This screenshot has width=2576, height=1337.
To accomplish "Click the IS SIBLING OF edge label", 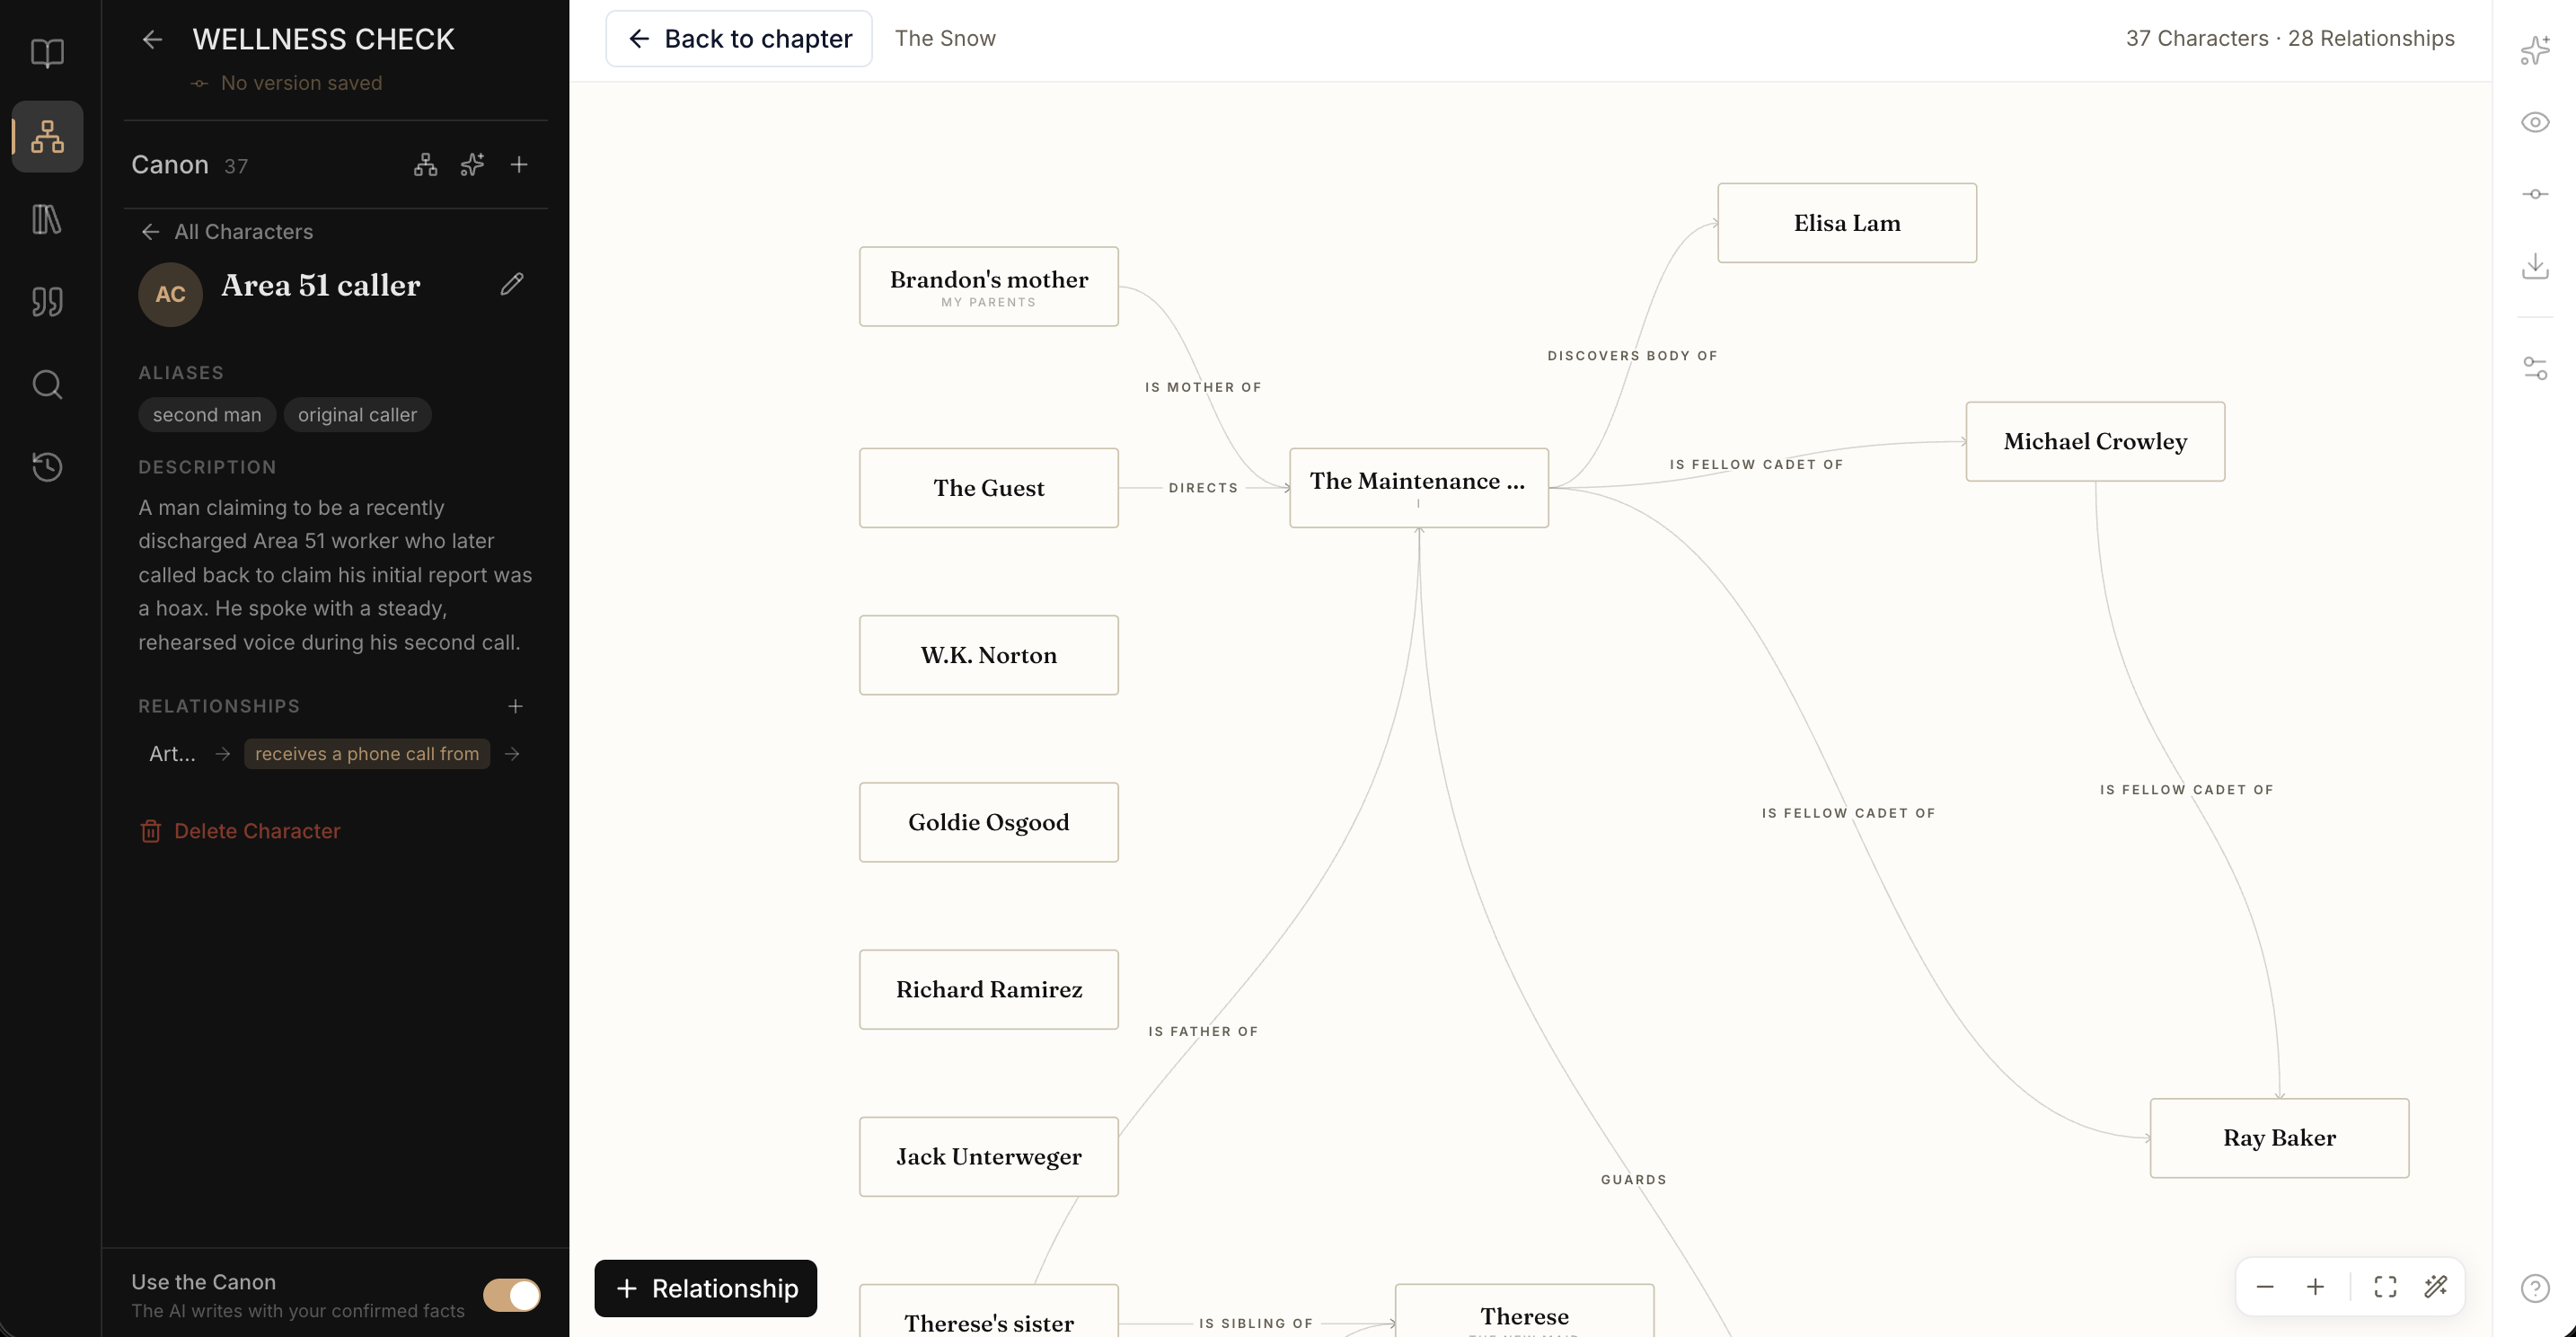I will [1256, 1324].
